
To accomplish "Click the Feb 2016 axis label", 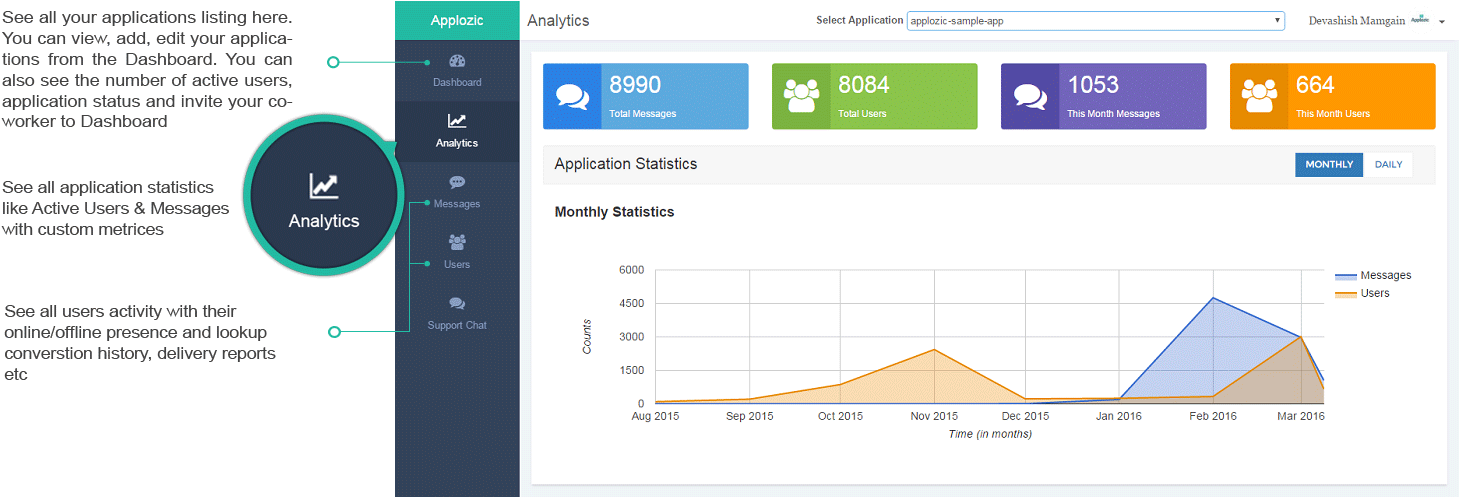I will pos(1213,416).
